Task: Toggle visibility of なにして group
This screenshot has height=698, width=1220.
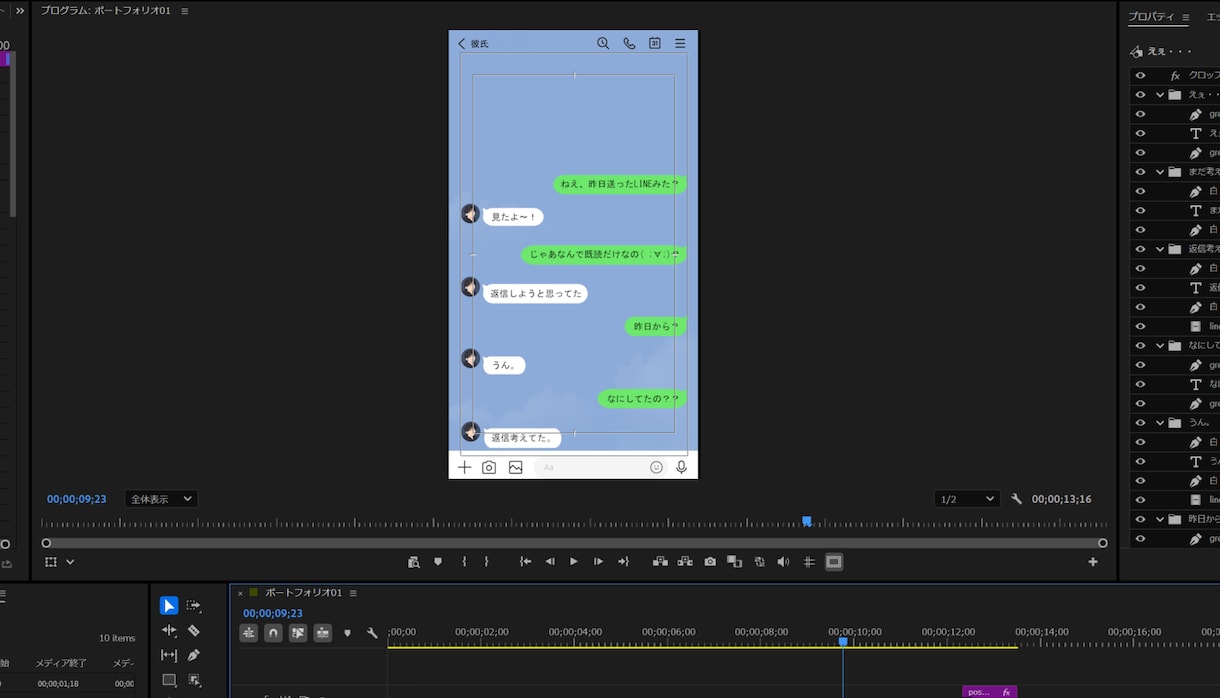Action: (x=1140, y=345)
